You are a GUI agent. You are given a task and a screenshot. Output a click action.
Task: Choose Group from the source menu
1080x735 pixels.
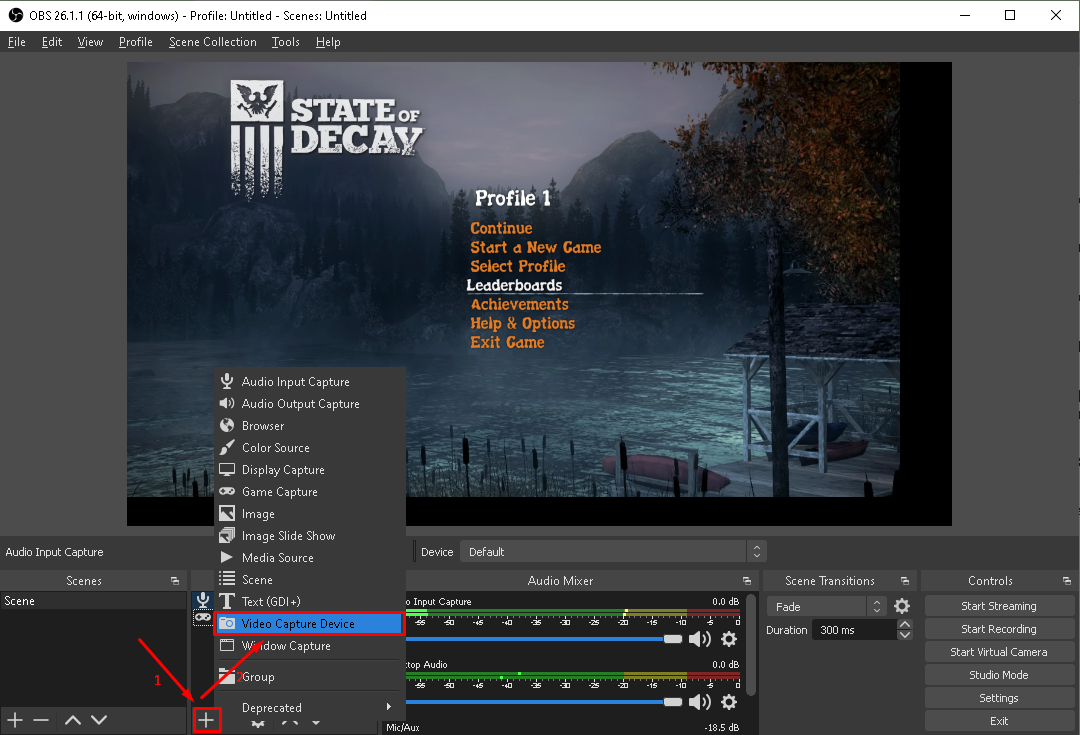(x=309, y=676)
